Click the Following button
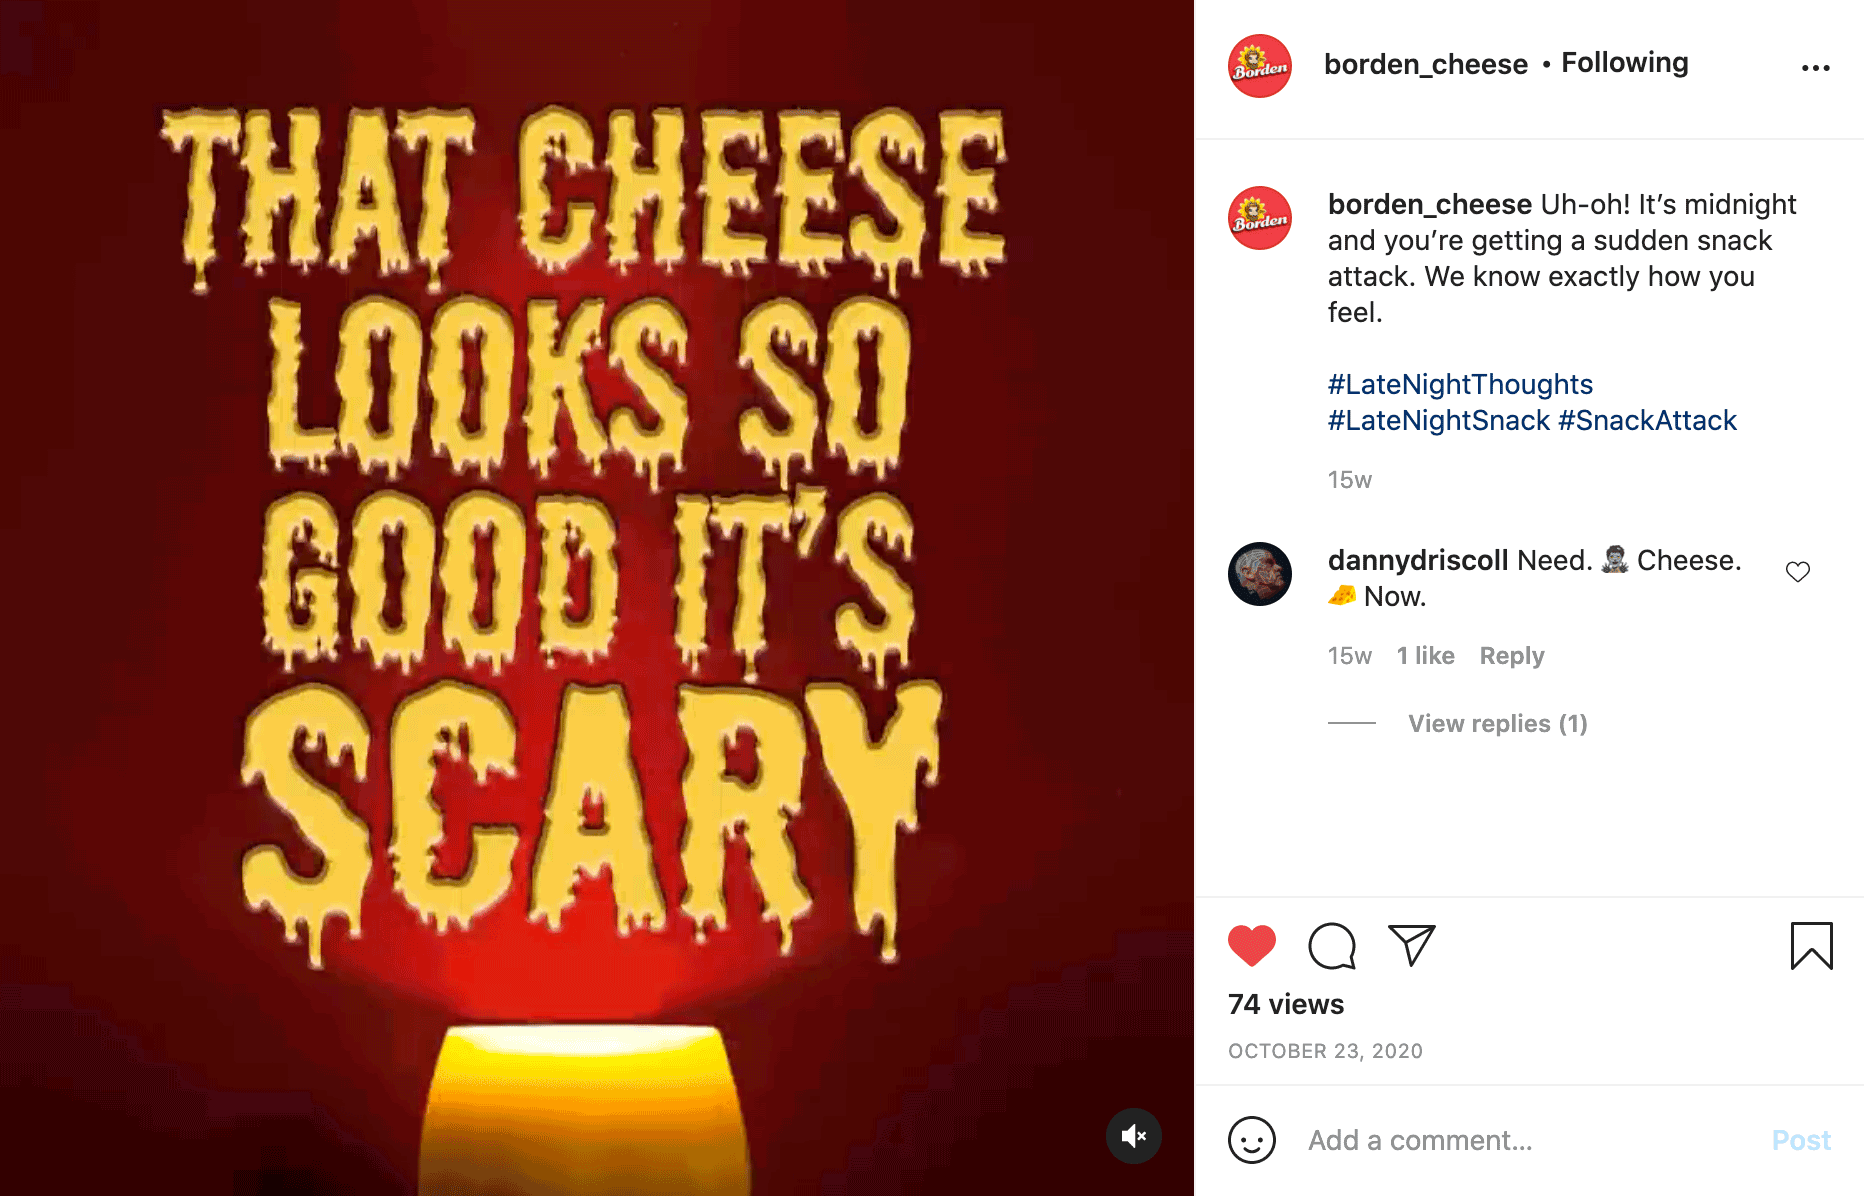The width and height of the screenshot is (1864, 1196). click(x=1624, y=63)
